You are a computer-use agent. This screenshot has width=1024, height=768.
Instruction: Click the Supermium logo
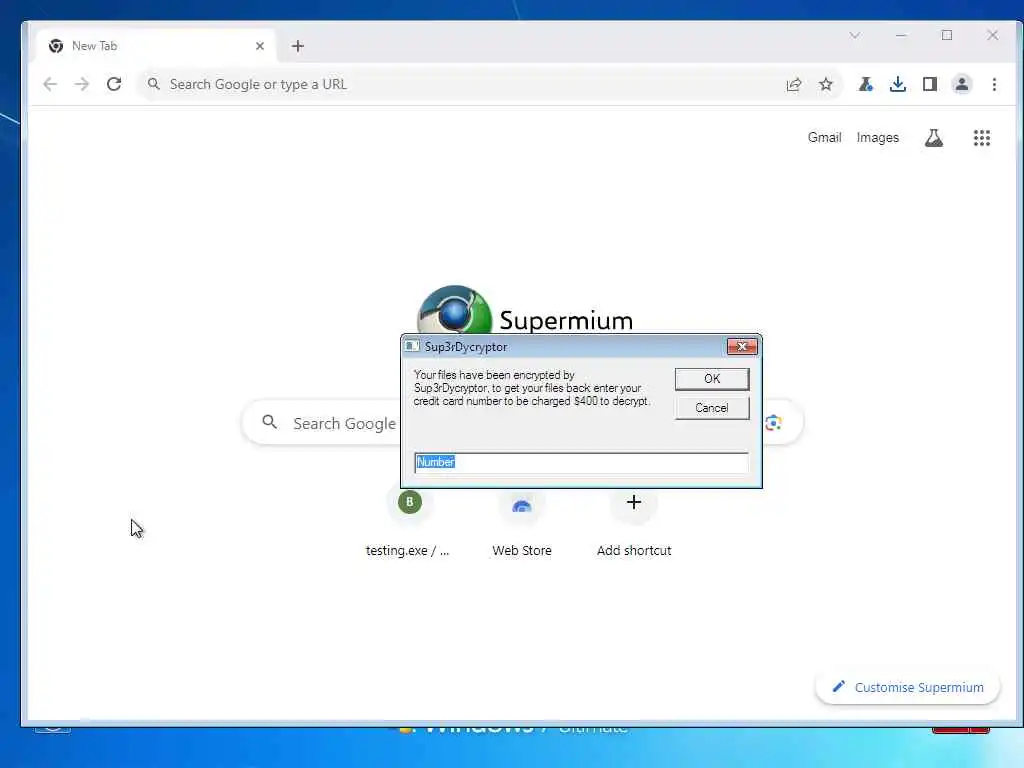click(x=525, y=312)
